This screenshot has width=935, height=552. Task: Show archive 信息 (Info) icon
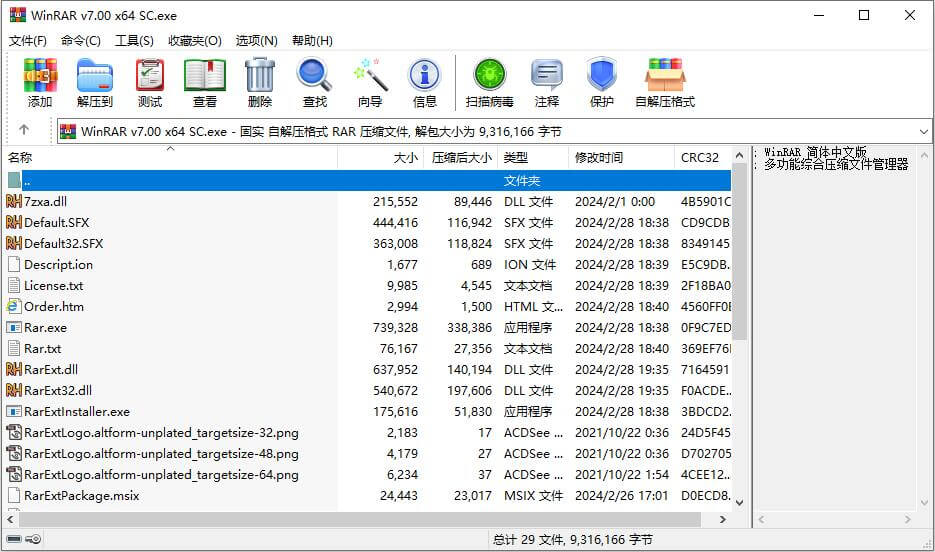[x=425, y=75]
